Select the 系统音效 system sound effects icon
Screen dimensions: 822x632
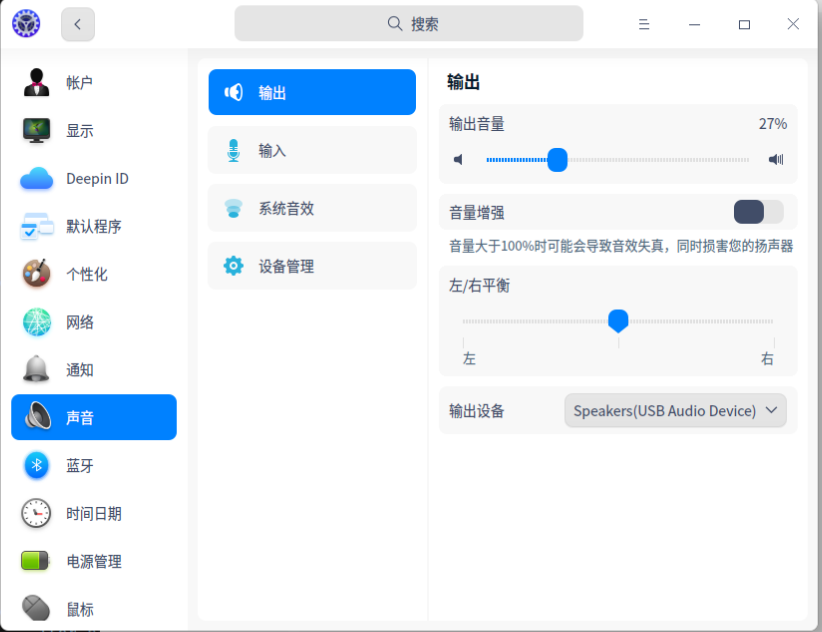click(233, 208)
